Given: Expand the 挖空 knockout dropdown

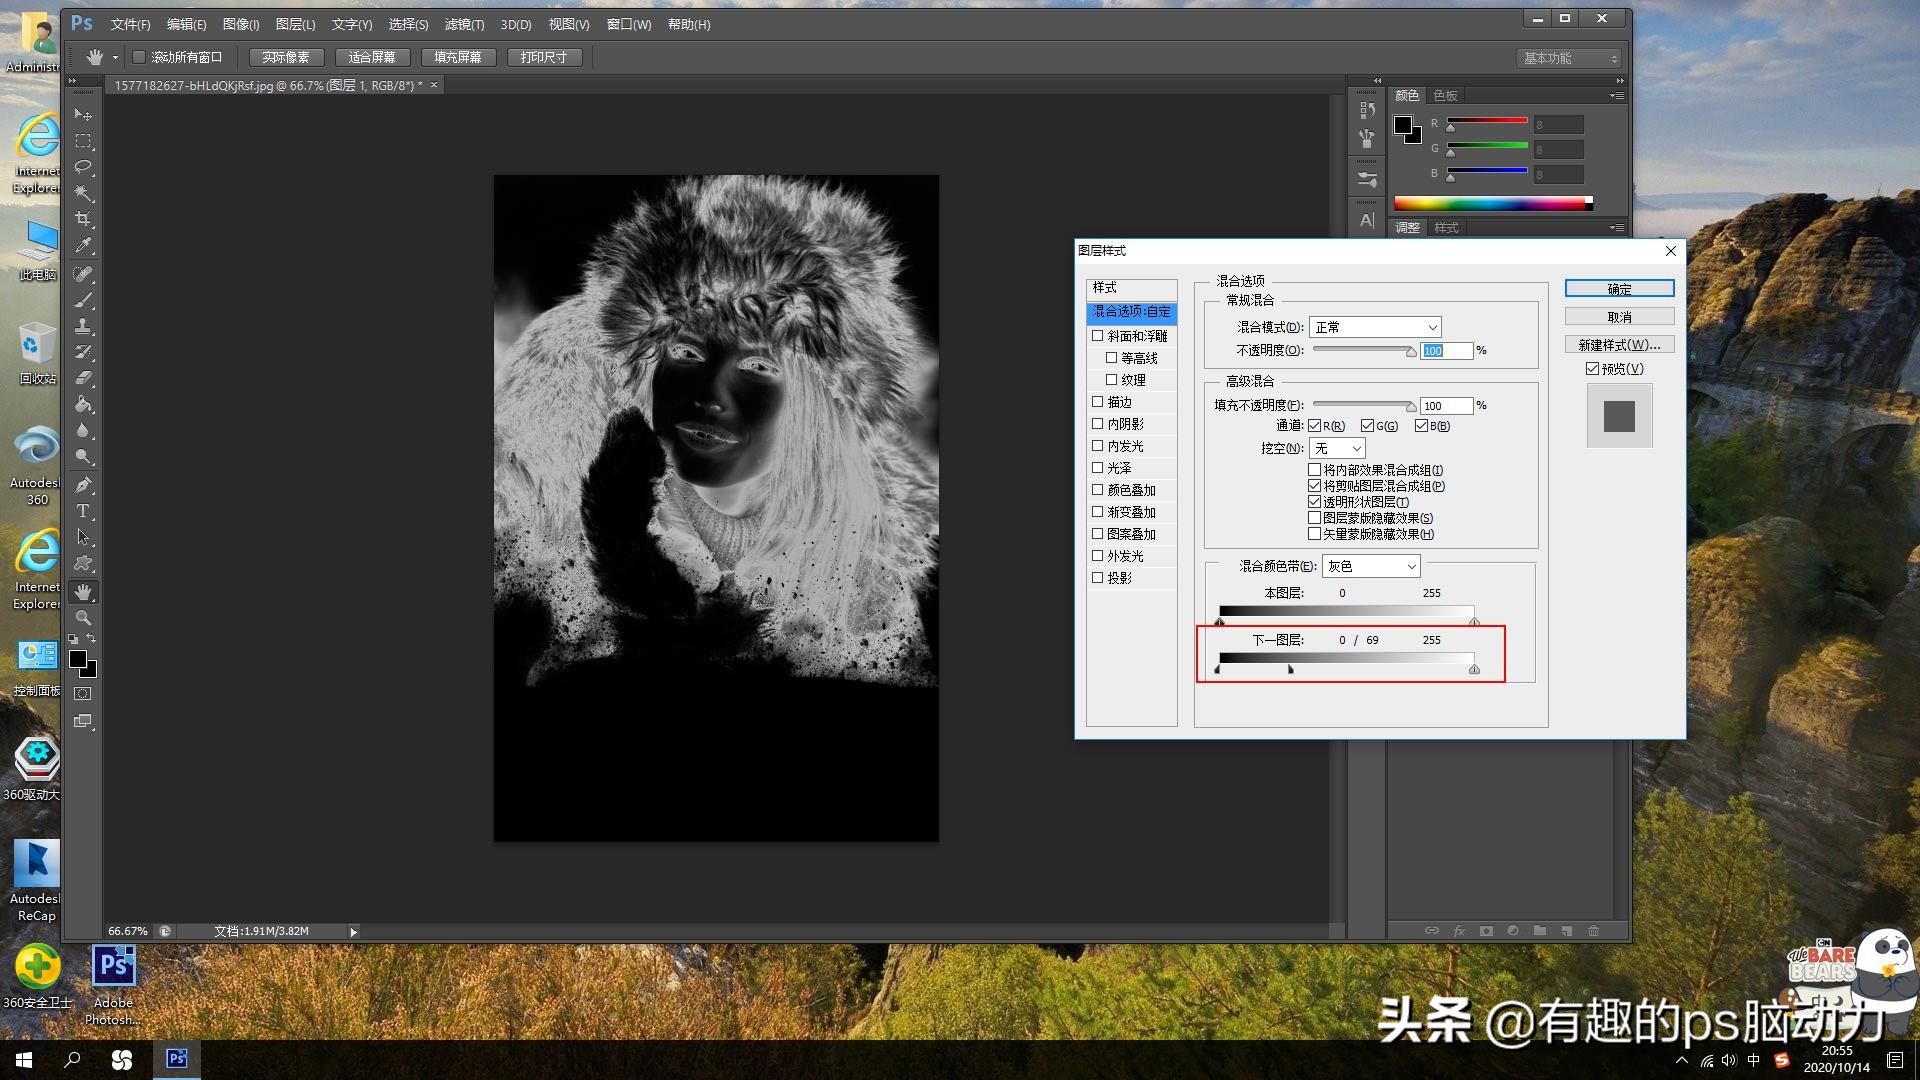Looking at the screenshot, I should (1337, 448).
